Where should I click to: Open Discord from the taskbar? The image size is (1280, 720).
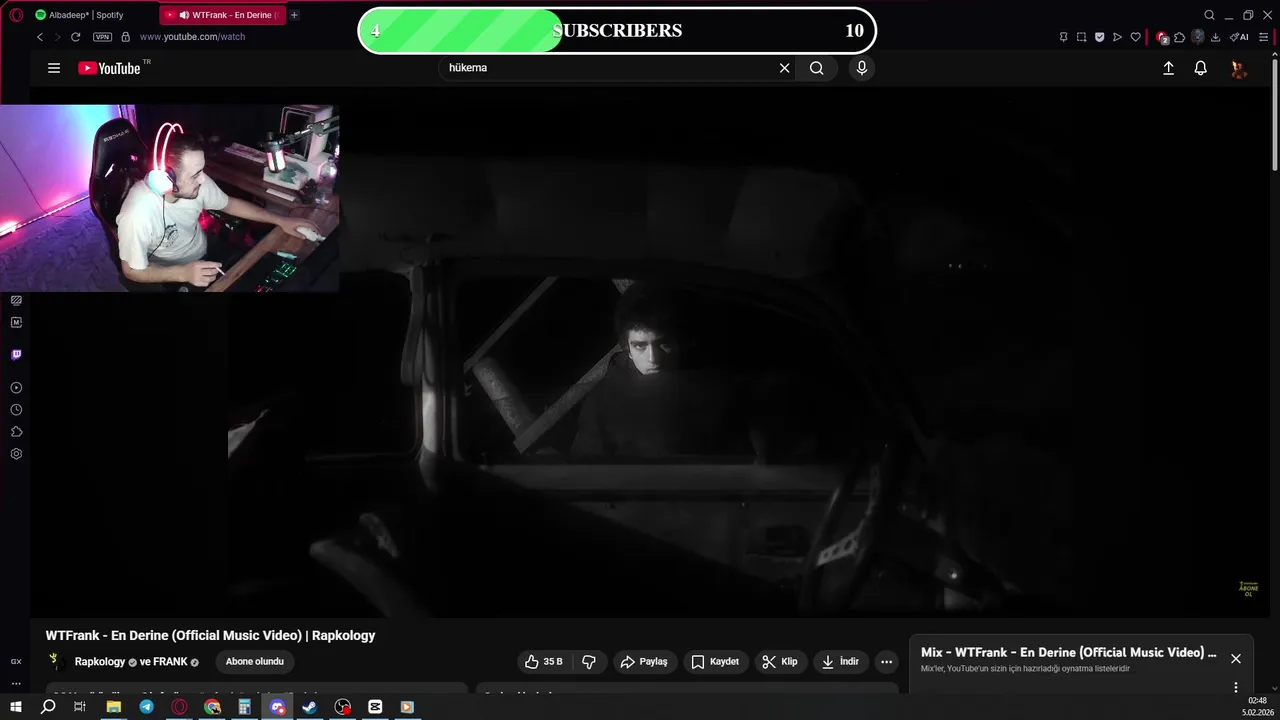click(x=278, y=707)
